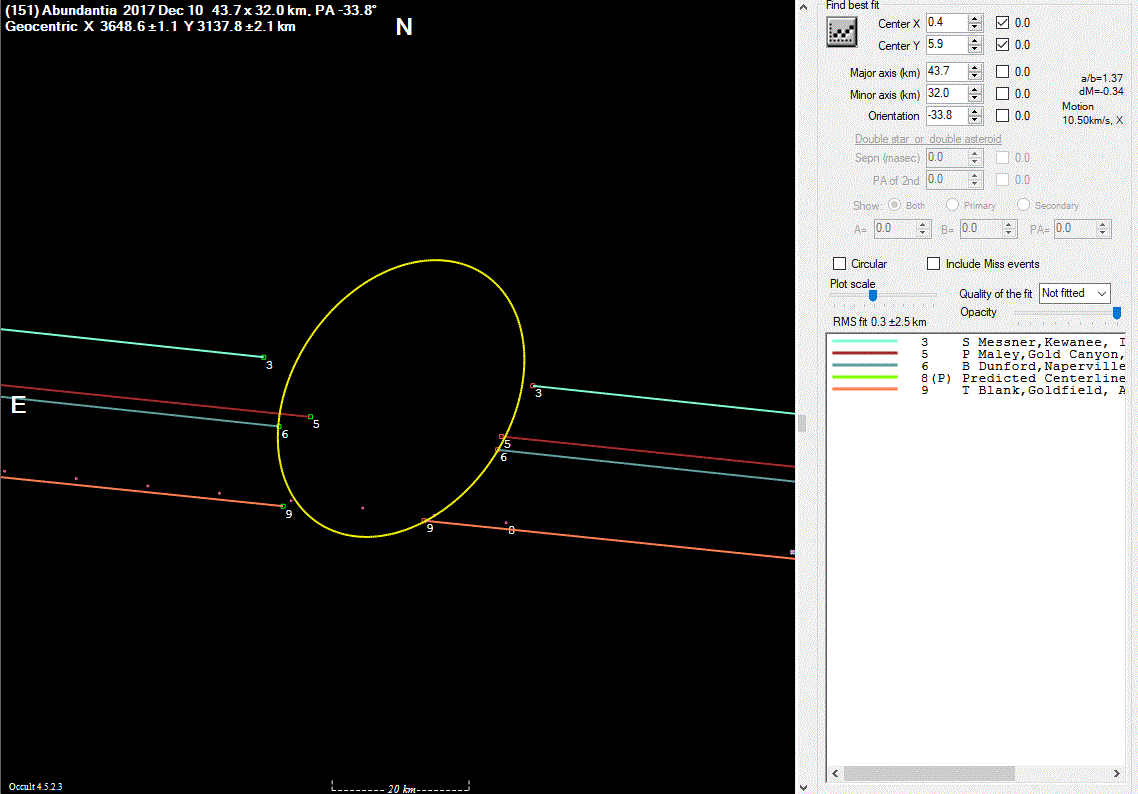Viewport: 1138px width, 794px height.
Task: Decrease Minor axis with the down spinner
Action: click(x=975, y=99)
